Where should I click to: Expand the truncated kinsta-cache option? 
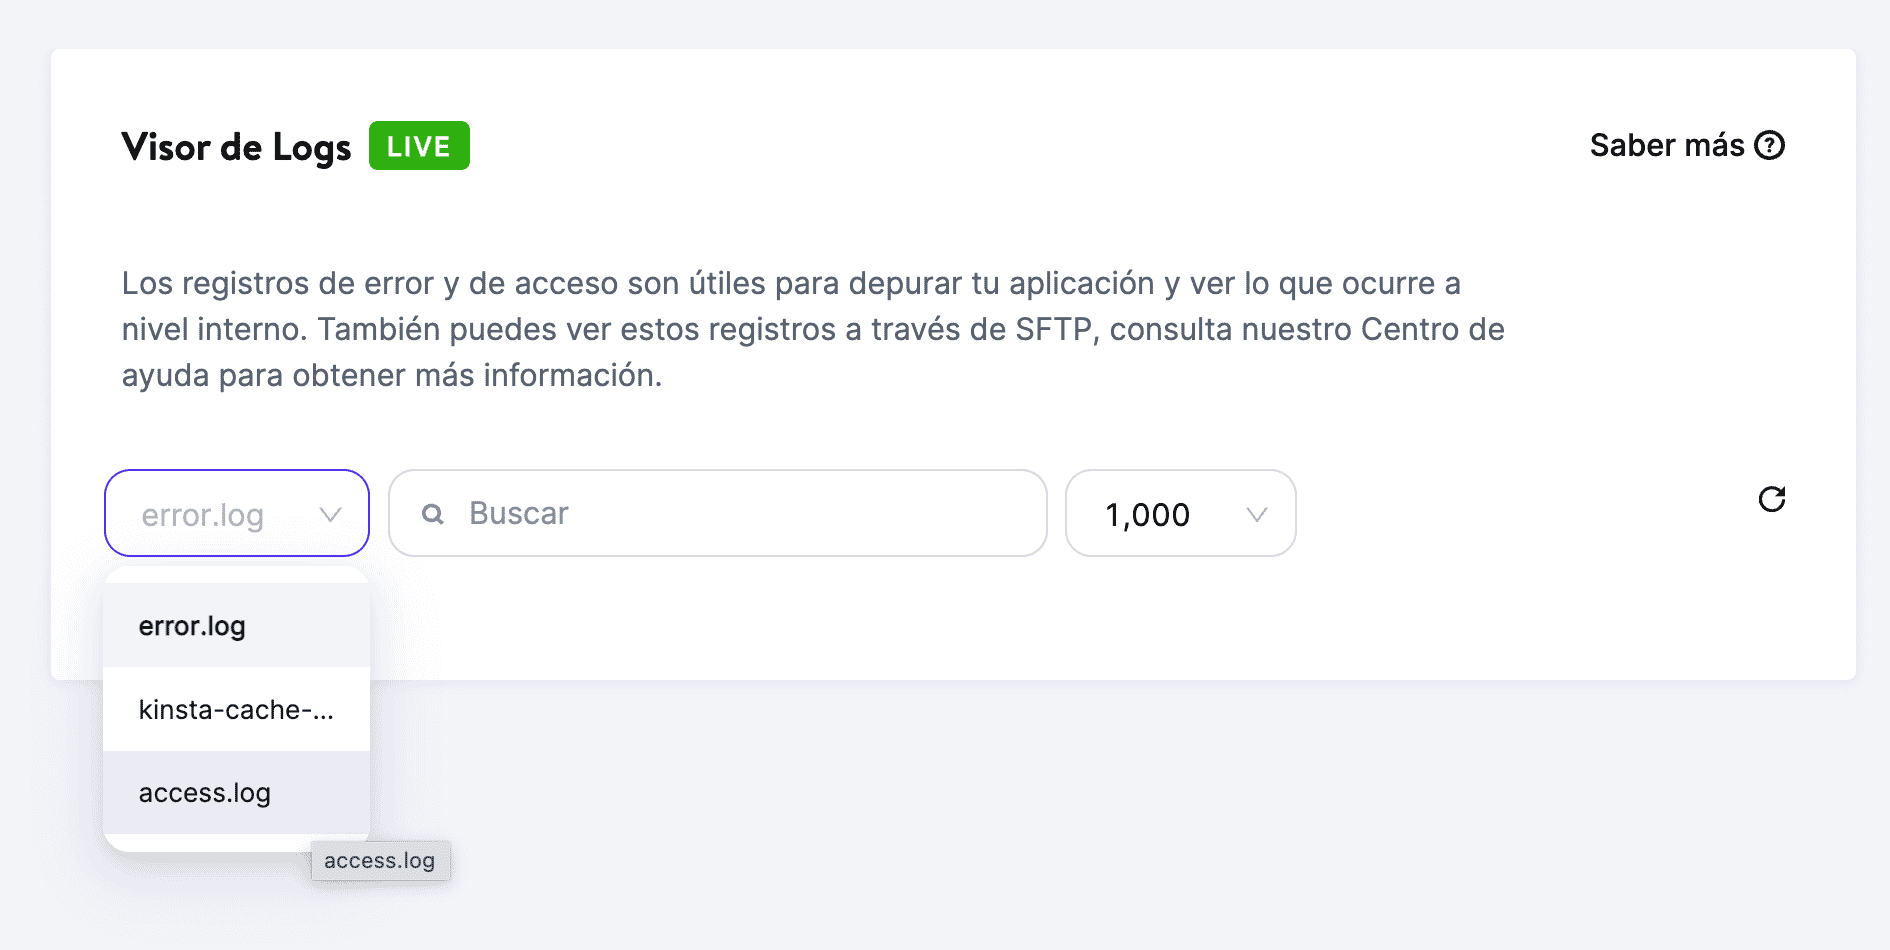click(x=236, y=710)
